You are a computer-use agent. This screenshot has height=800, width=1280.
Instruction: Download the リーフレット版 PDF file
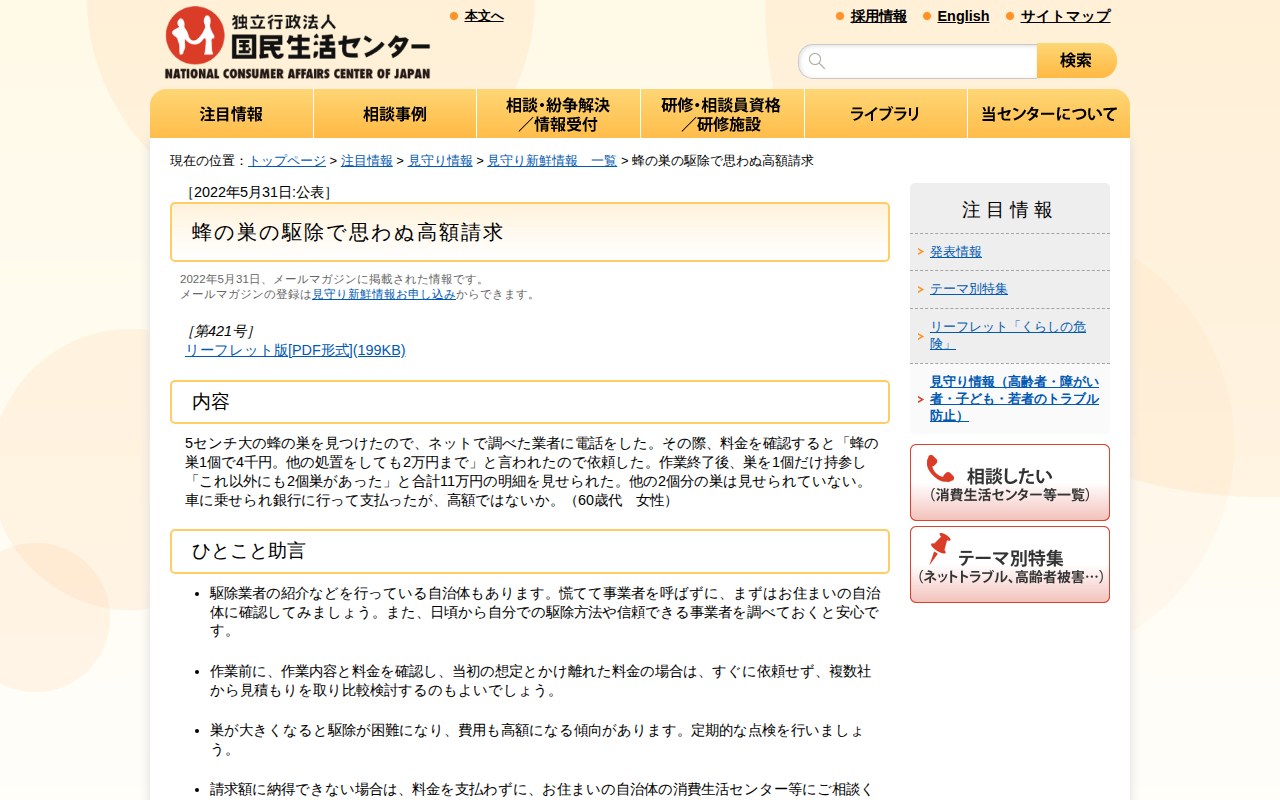(294, 351)
